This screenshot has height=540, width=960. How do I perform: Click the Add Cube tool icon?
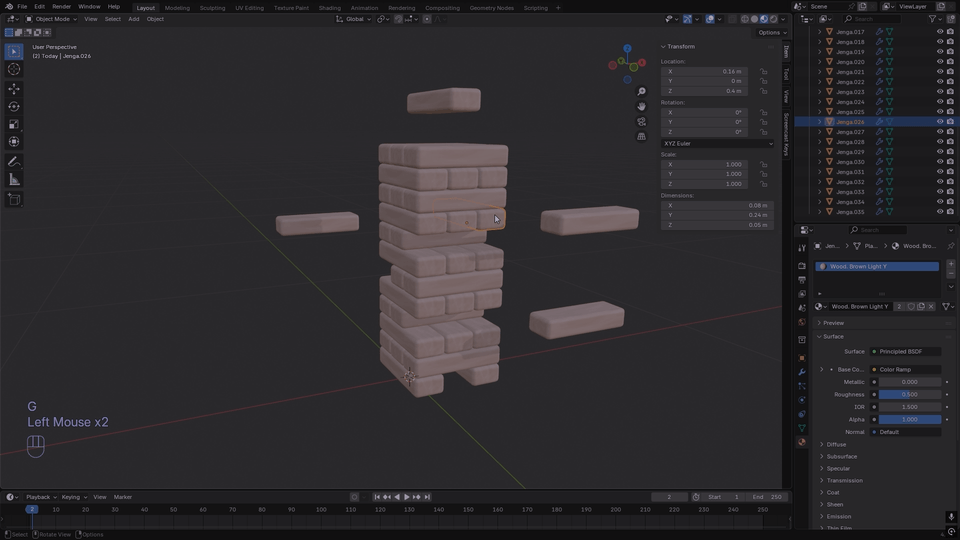click(14, 200)
